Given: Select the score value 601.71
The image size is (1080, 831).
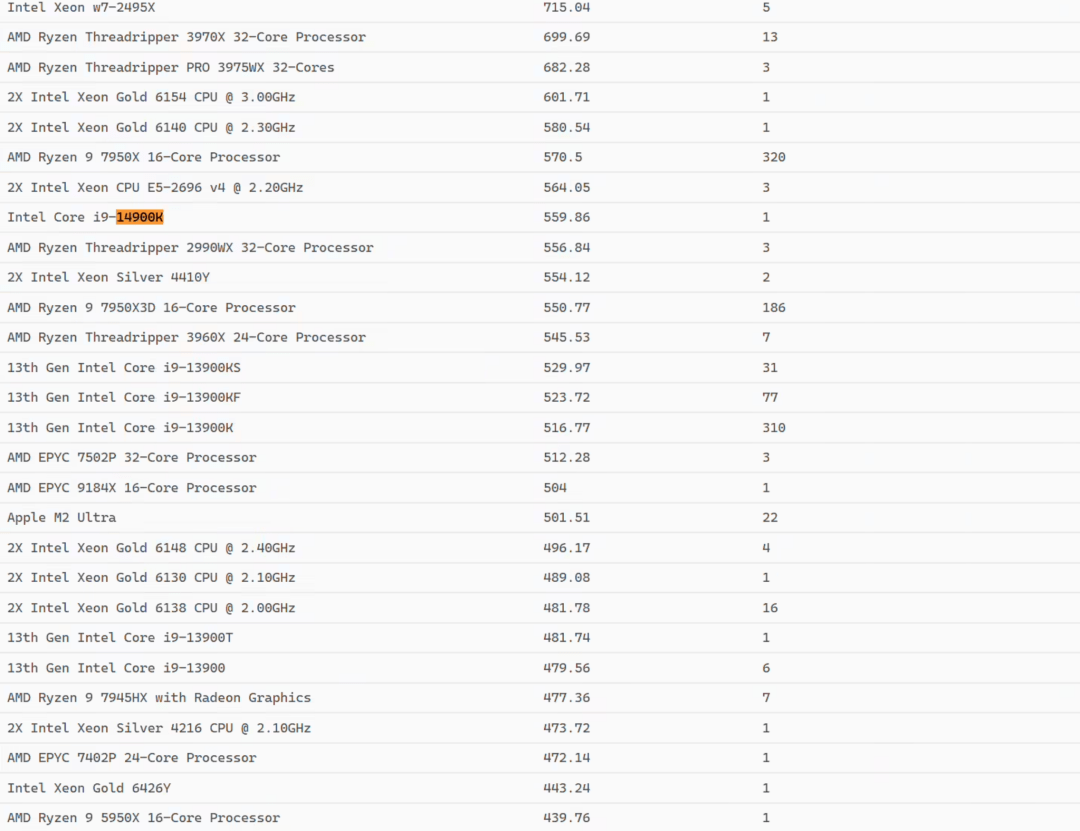Looking at the screenshot, I should coord(567,97).
